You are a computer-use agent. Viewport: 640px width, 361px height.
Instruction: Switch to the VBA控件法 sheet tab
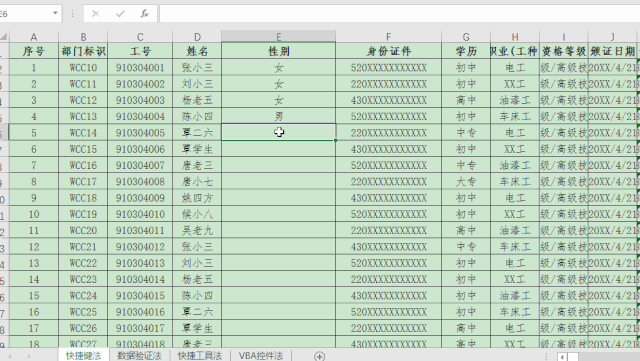pyautogui.click(x=261, y=355)
